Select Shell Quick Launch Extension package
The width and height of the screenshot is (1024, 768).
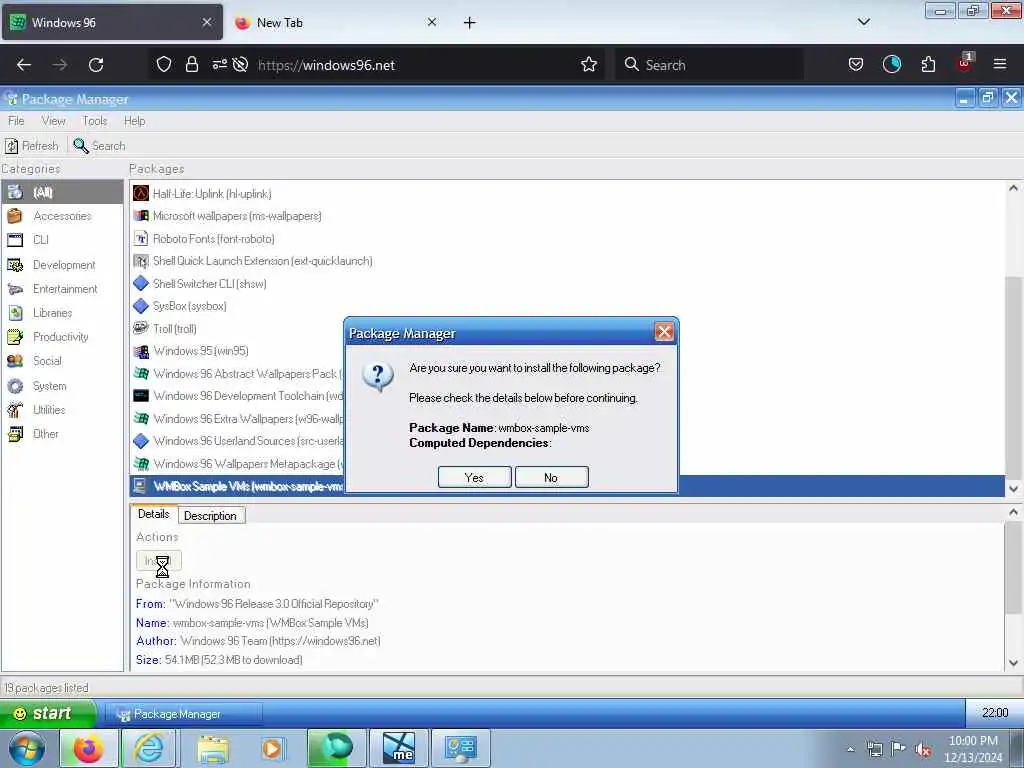click(x=567, y=261)
